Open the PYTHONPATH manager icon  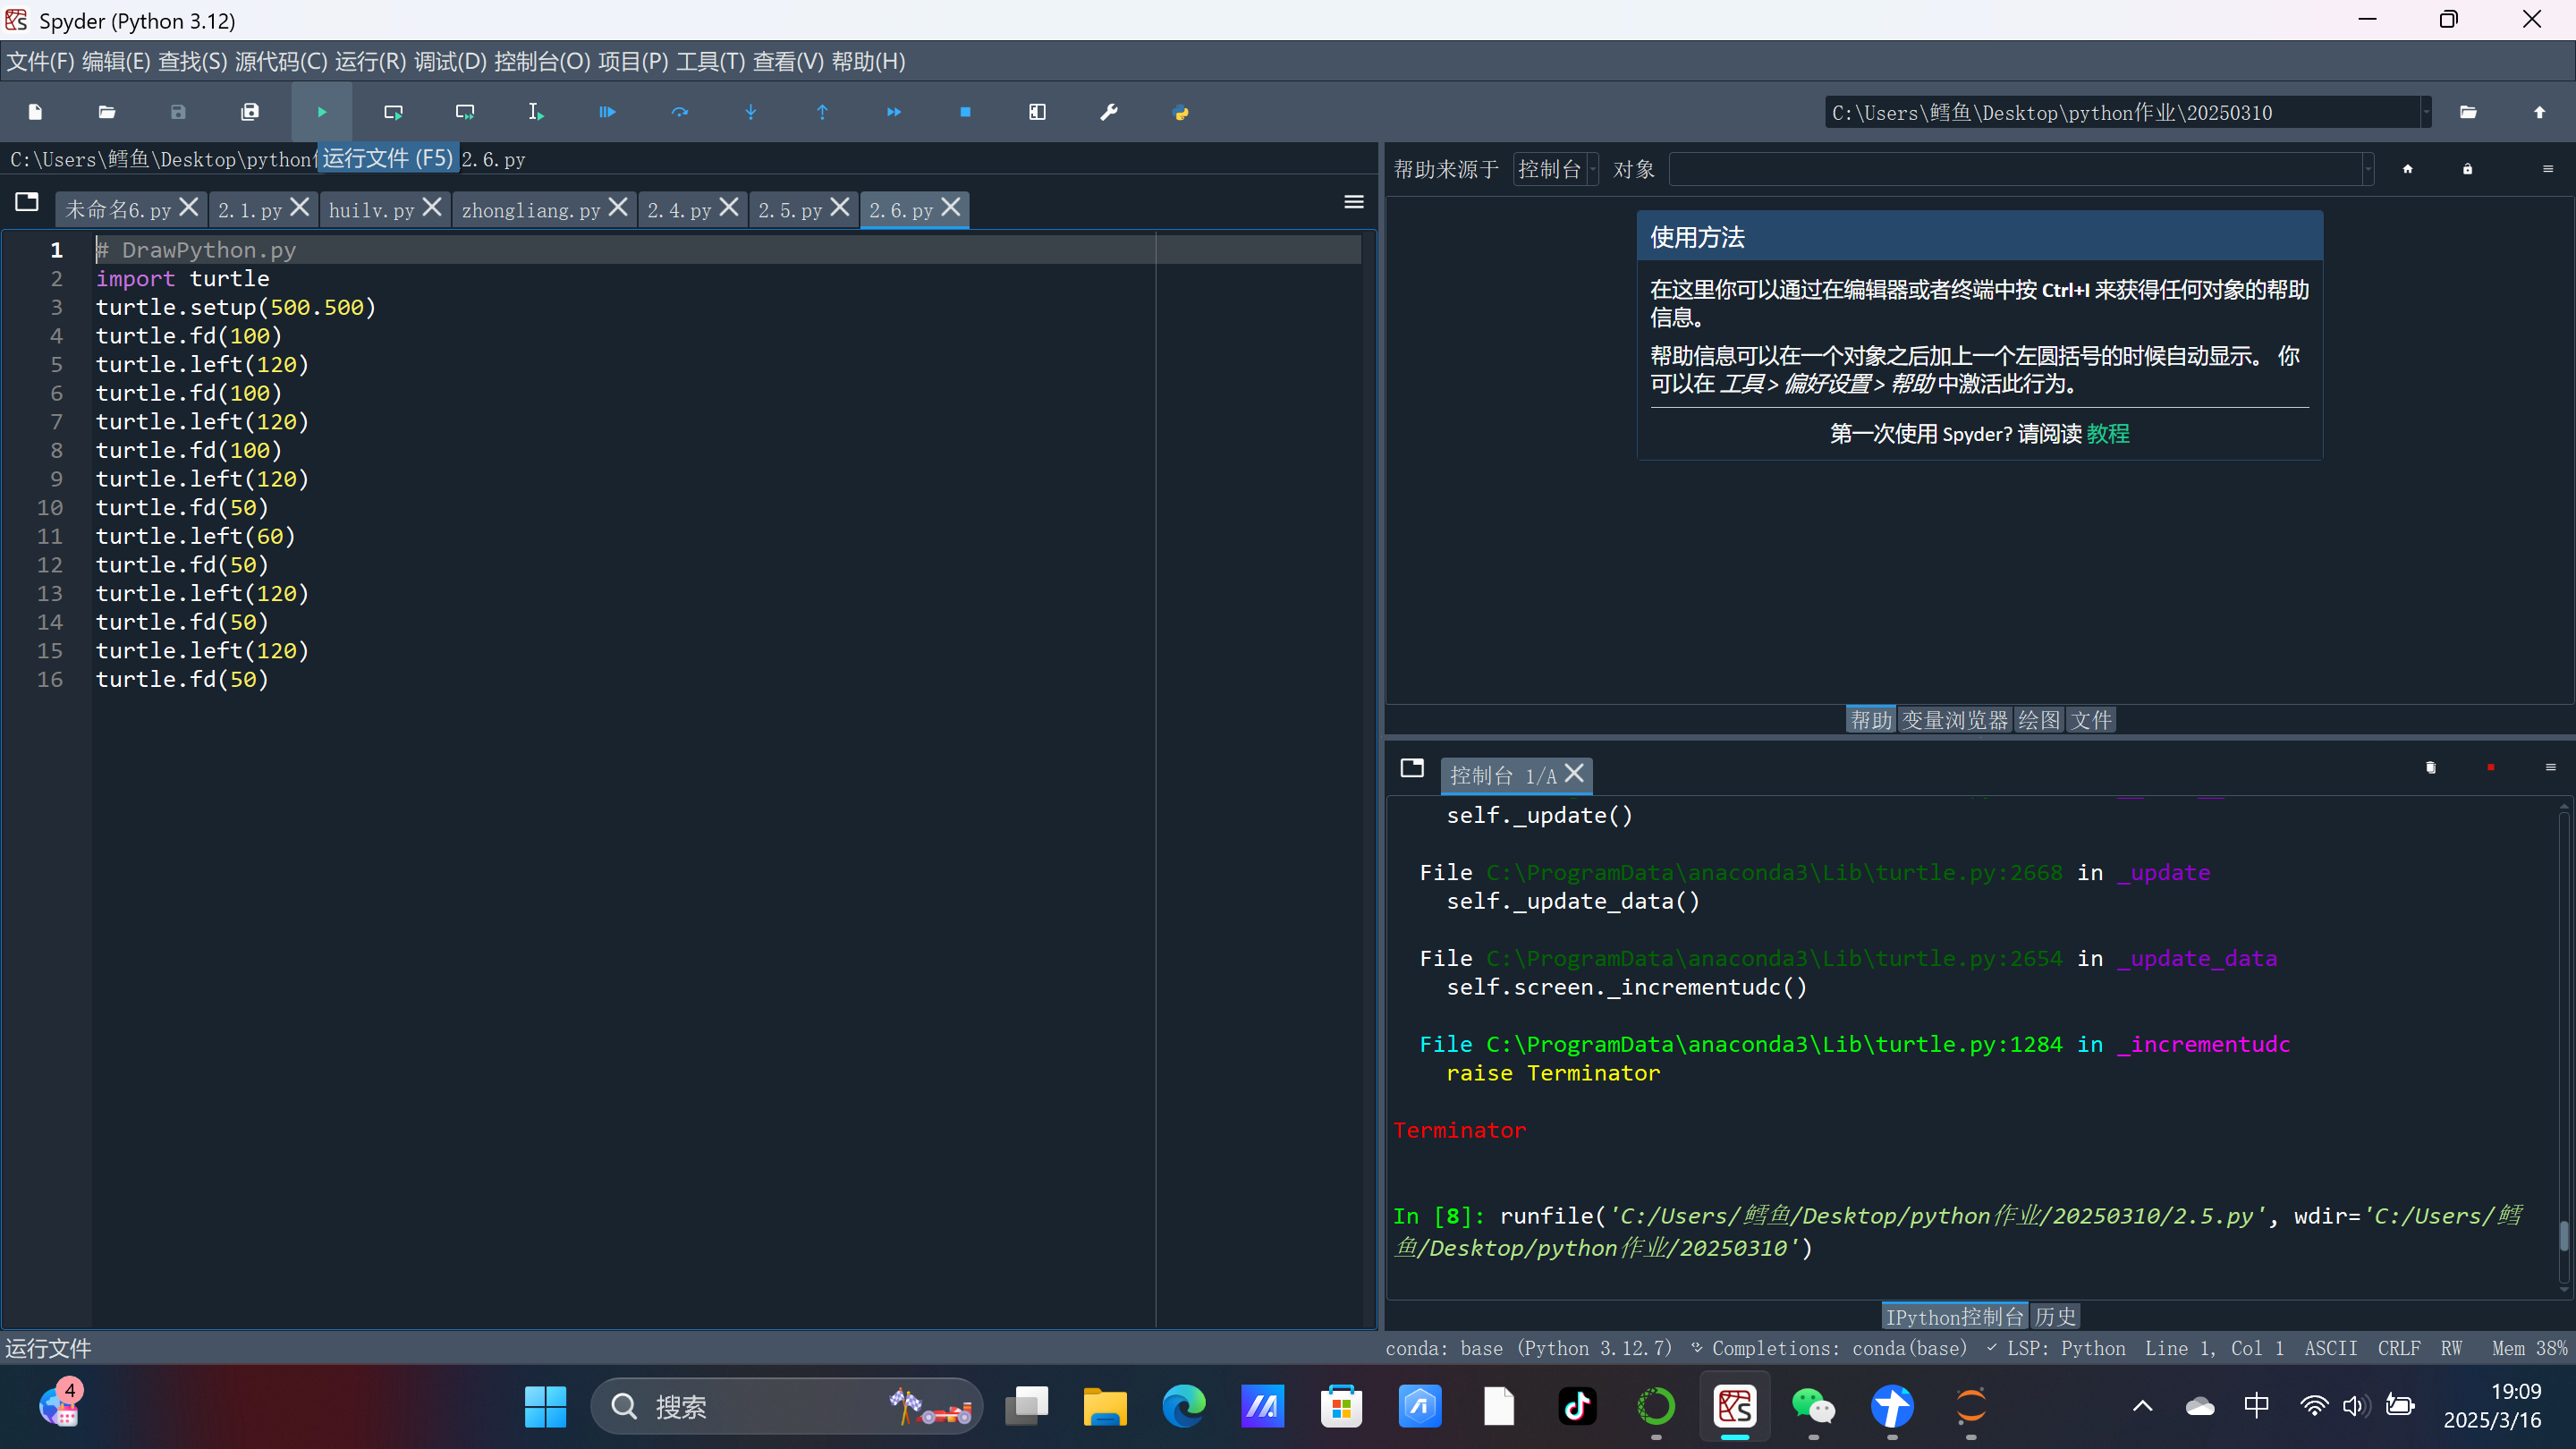coord(1180,112)
